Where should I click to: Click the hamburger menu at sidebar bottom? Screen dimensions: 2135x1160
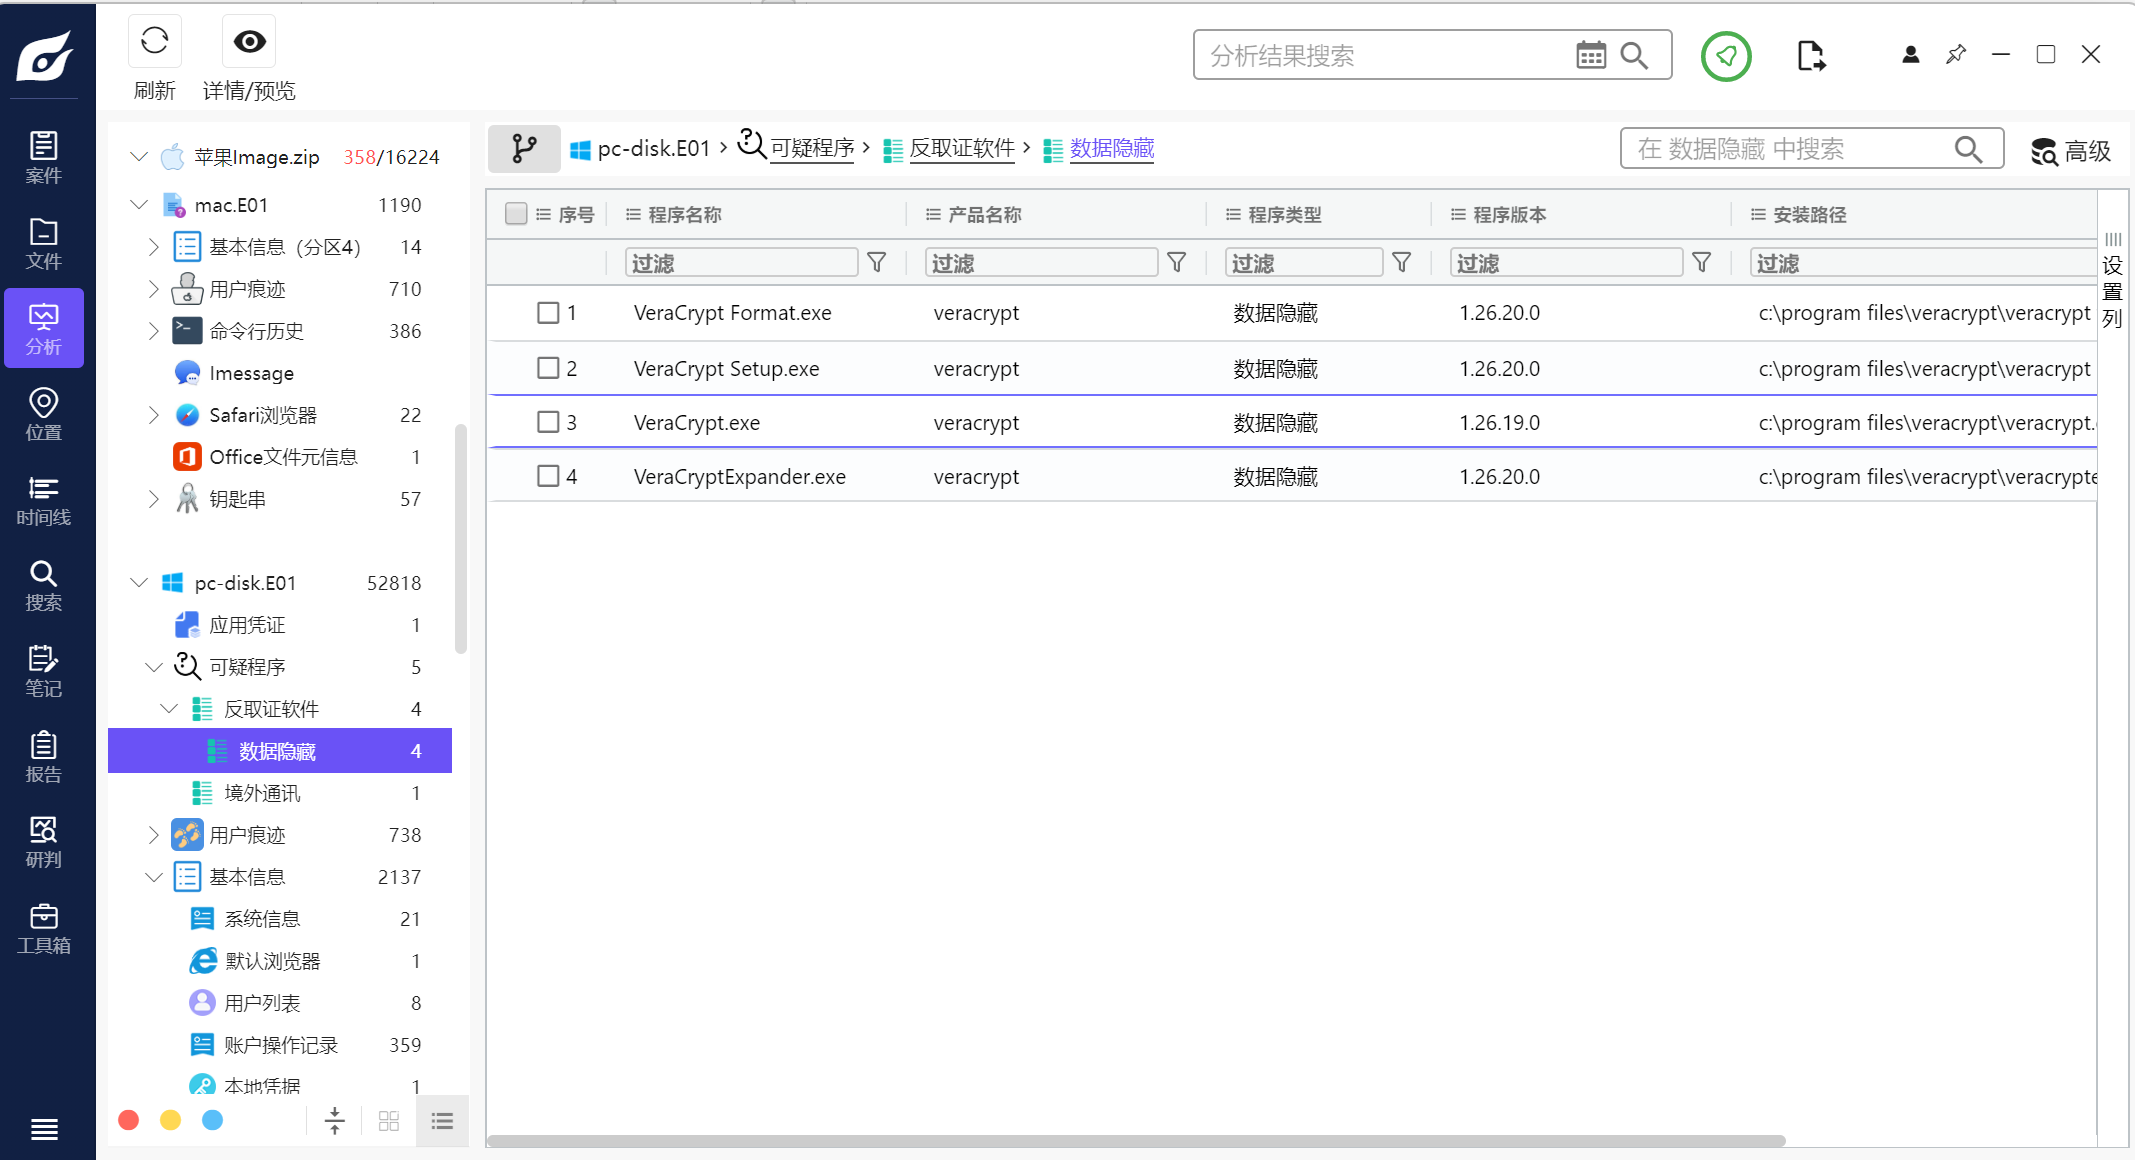[44, 1129]
